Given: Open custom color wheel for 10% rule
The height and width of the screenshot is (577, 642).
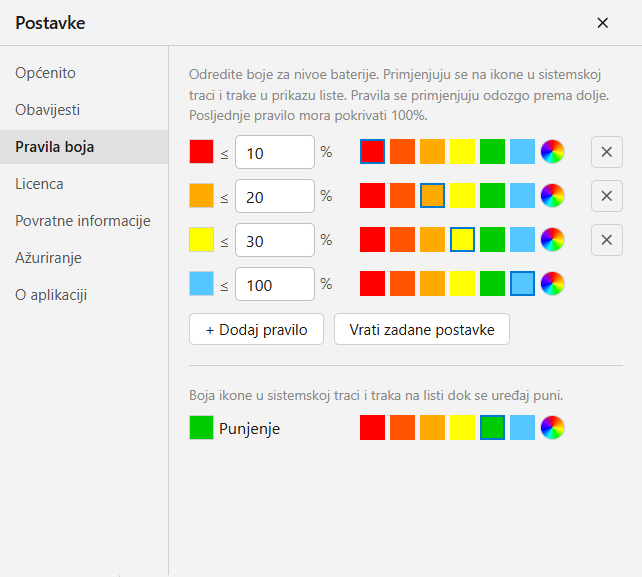Looking at the screenshot, I should coord(552,152).
